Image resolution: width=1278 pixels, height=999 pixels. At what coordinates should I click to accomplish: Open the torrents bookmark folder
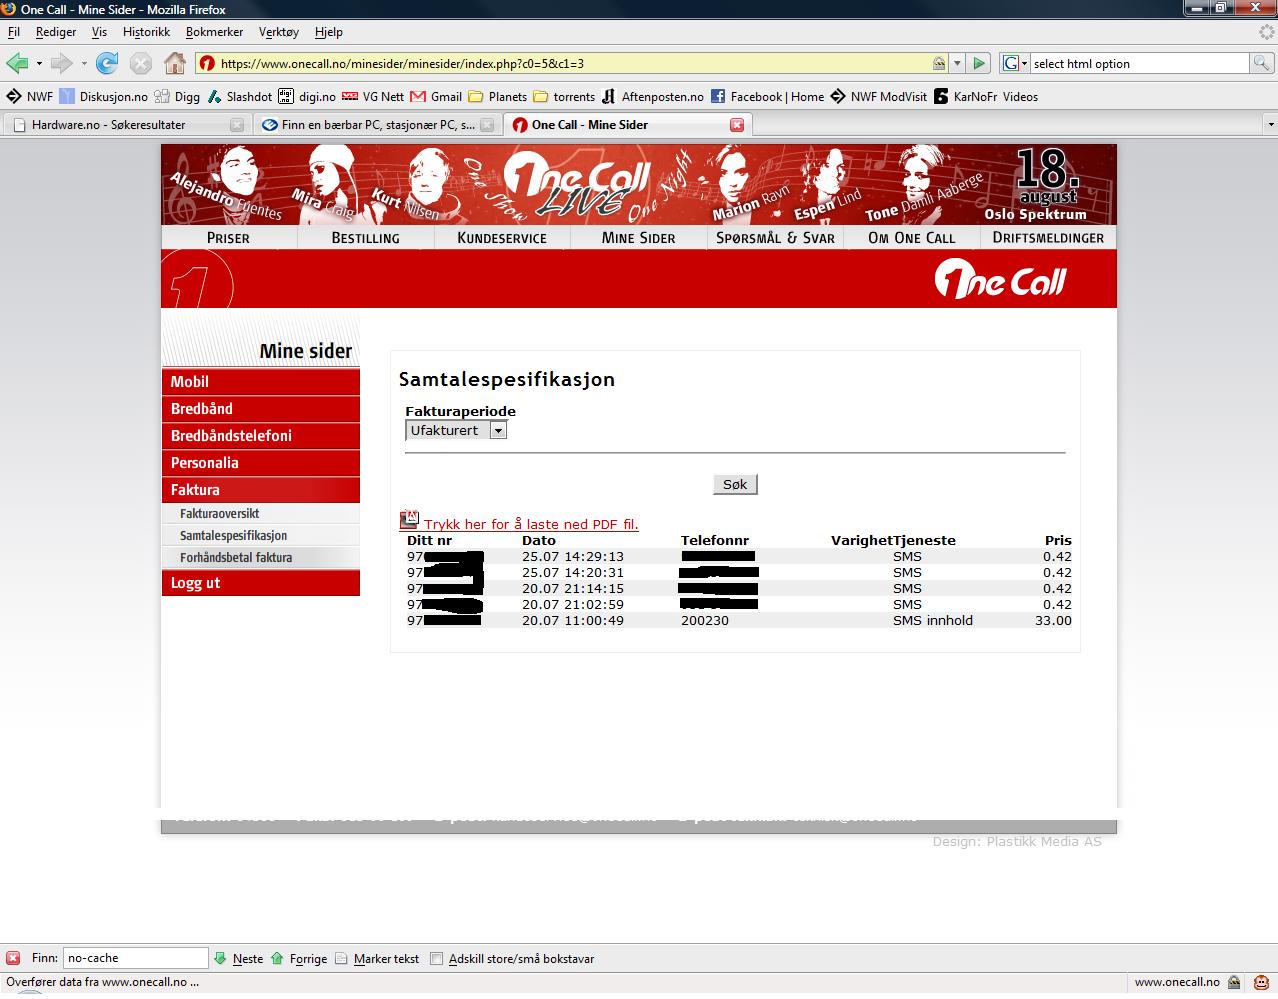[x=565, y=97]
